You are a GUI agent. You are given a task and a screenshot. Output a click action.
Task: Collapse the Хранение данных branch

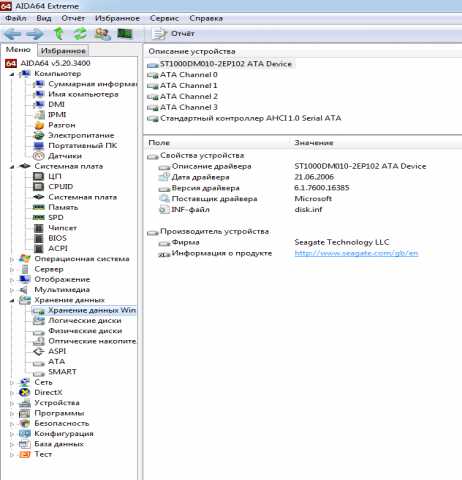(x=12, y=300)
